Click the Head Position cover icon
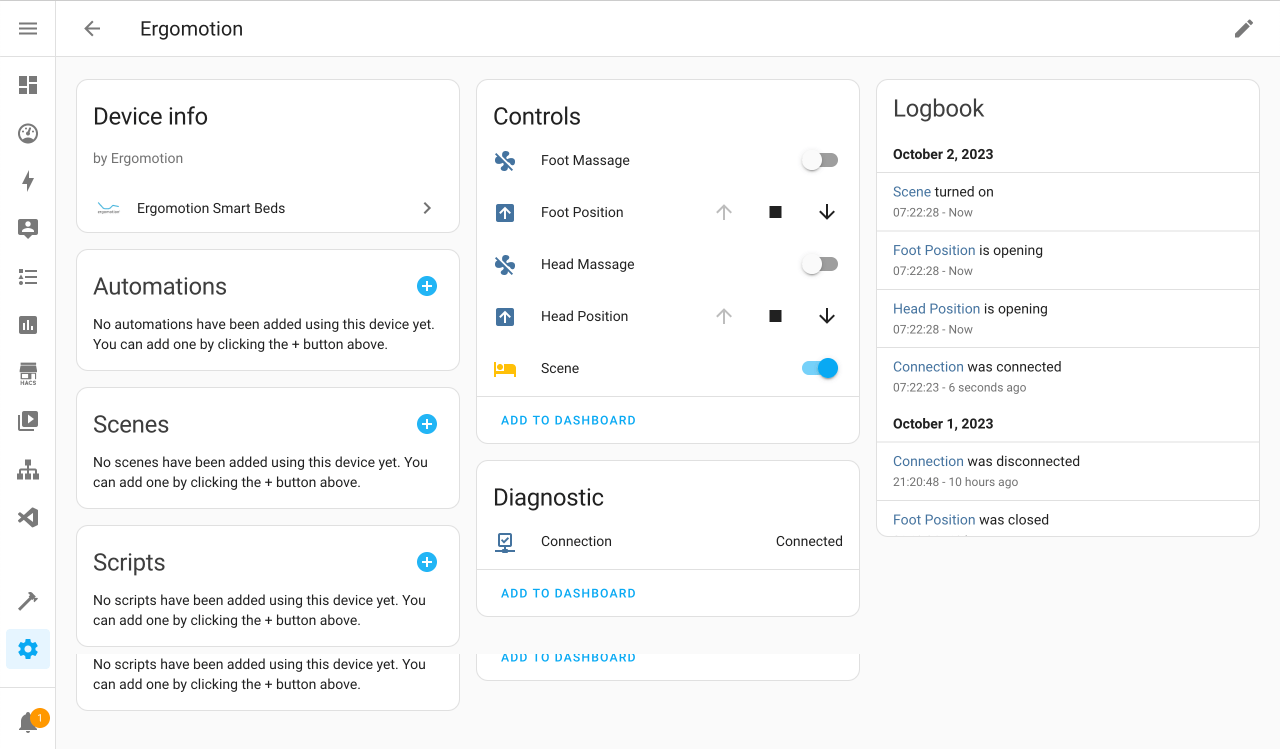The height and width of the screenshot is (749, 1280). pos(505,316)
